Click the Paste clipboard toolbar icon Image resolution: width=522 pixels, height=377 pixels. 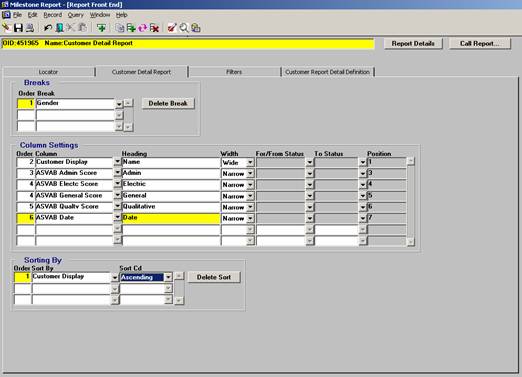(x=82, y=28)
